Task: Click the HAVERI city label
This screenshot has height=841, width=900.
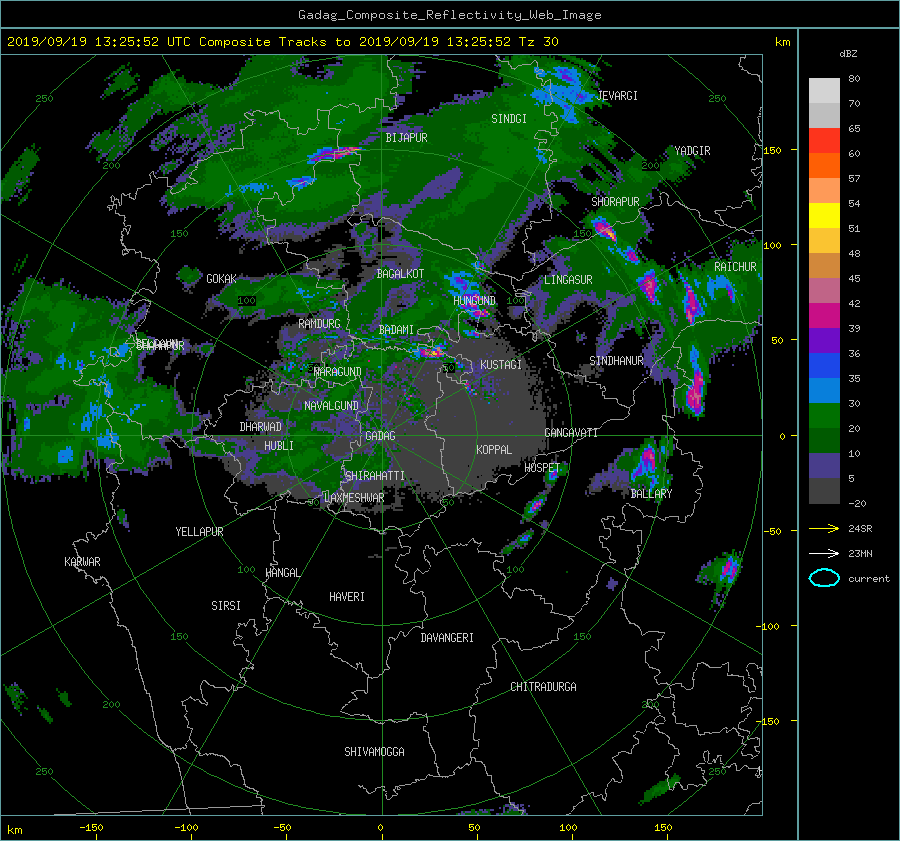Action: (347, 597)
